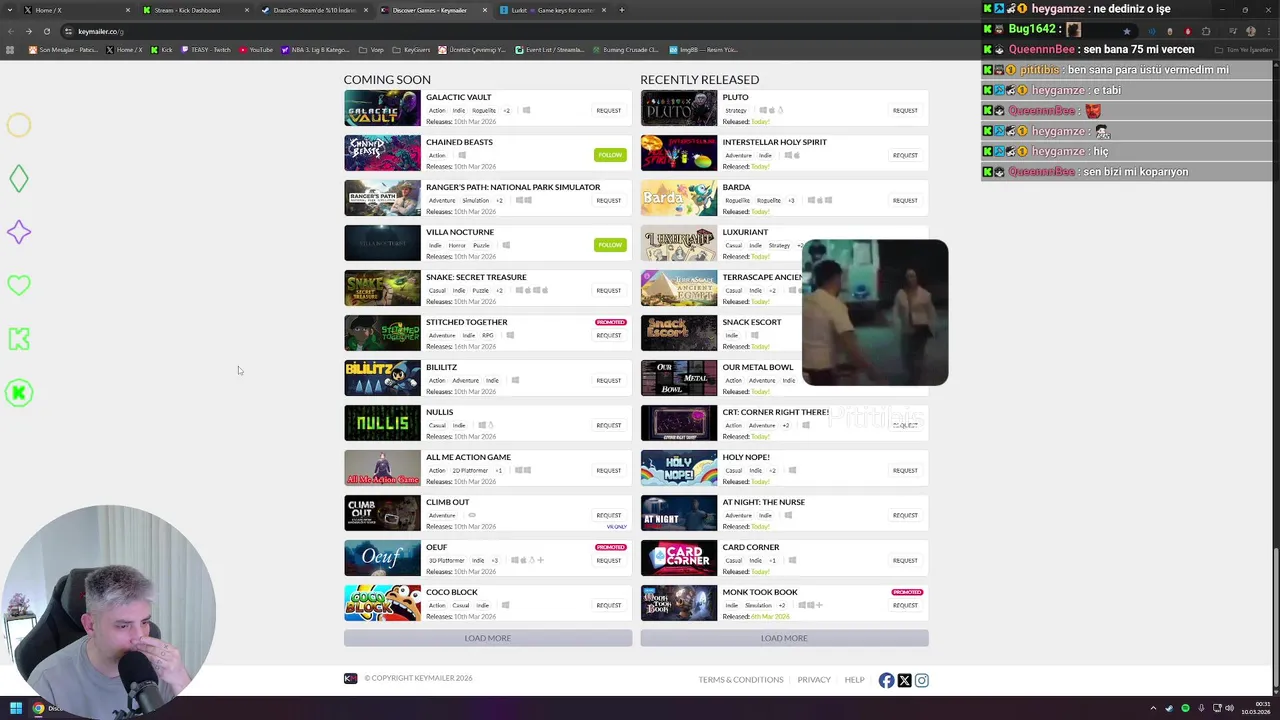Click the Spotify tray icon
1280x720 pixels.
1185,708
